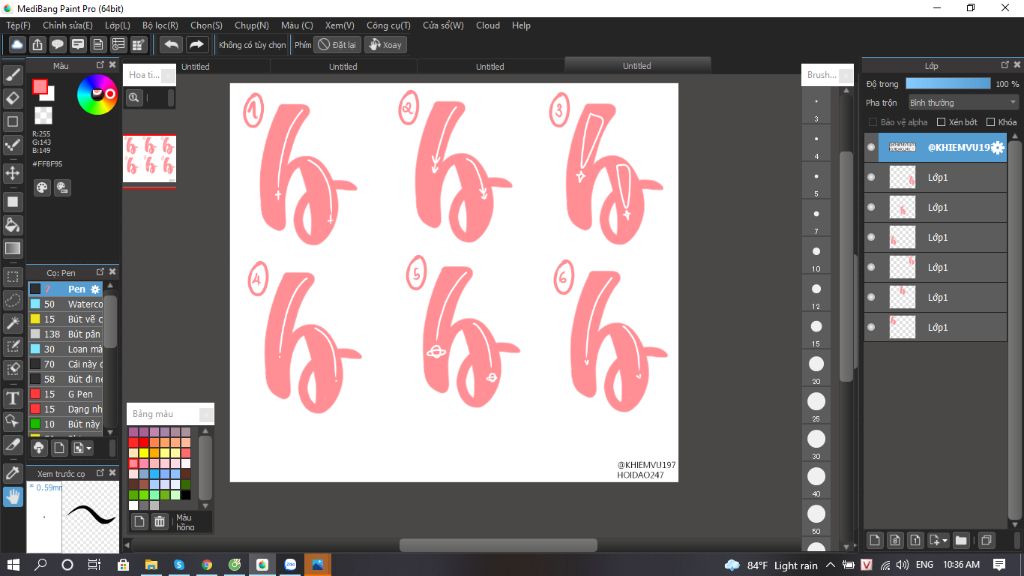This screenshot has width=1024, height=576.
Task: Pop out the Lớp panel
Action: [1004, 65]
